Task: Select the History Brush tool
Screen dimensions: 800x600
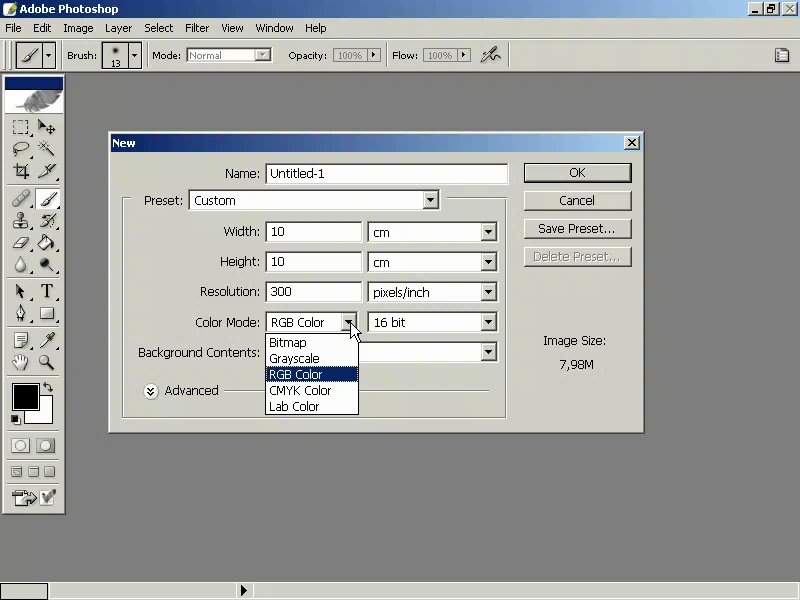Action: pos(46,220)
